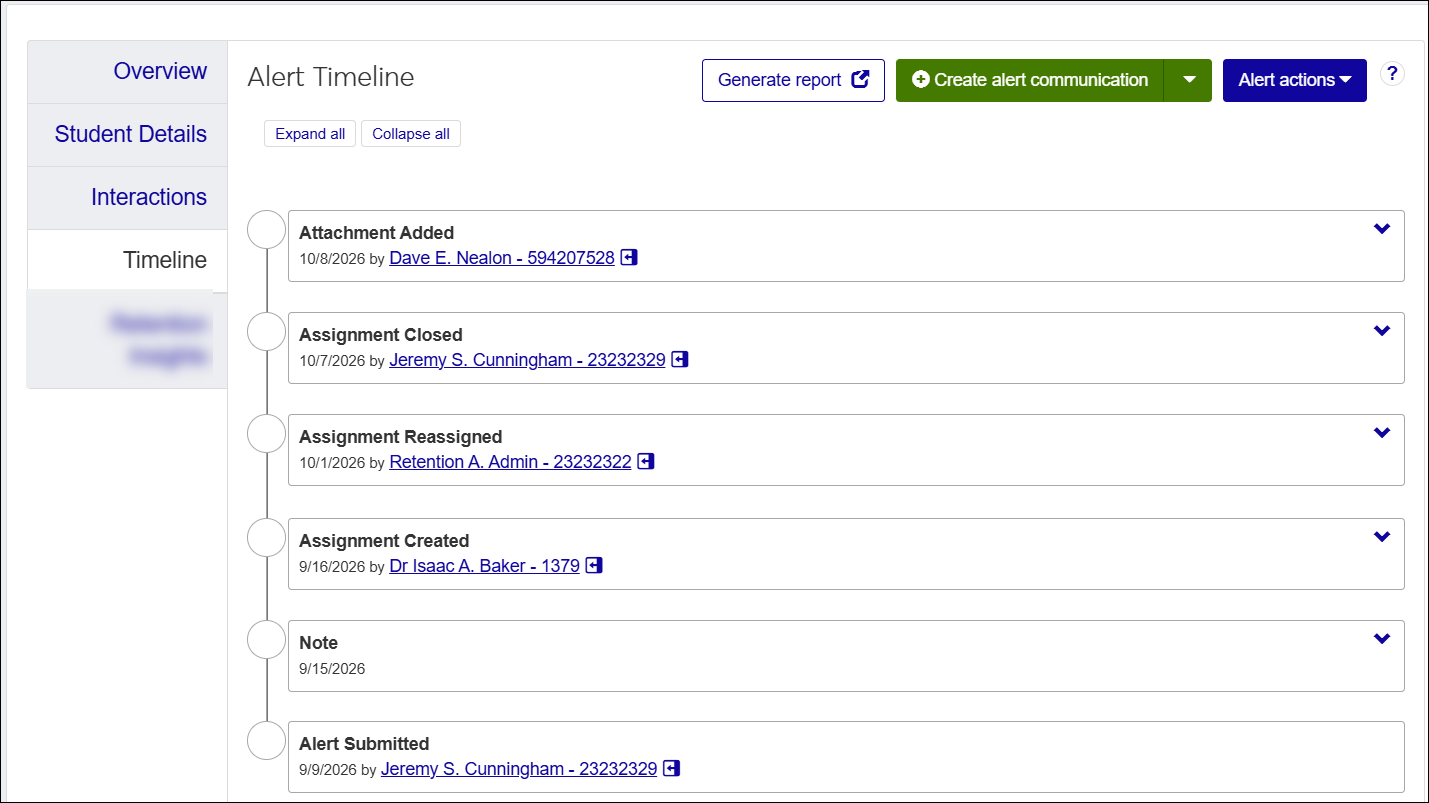Click icon beside Dave E. Nealon link

click(x=629, y=258)
